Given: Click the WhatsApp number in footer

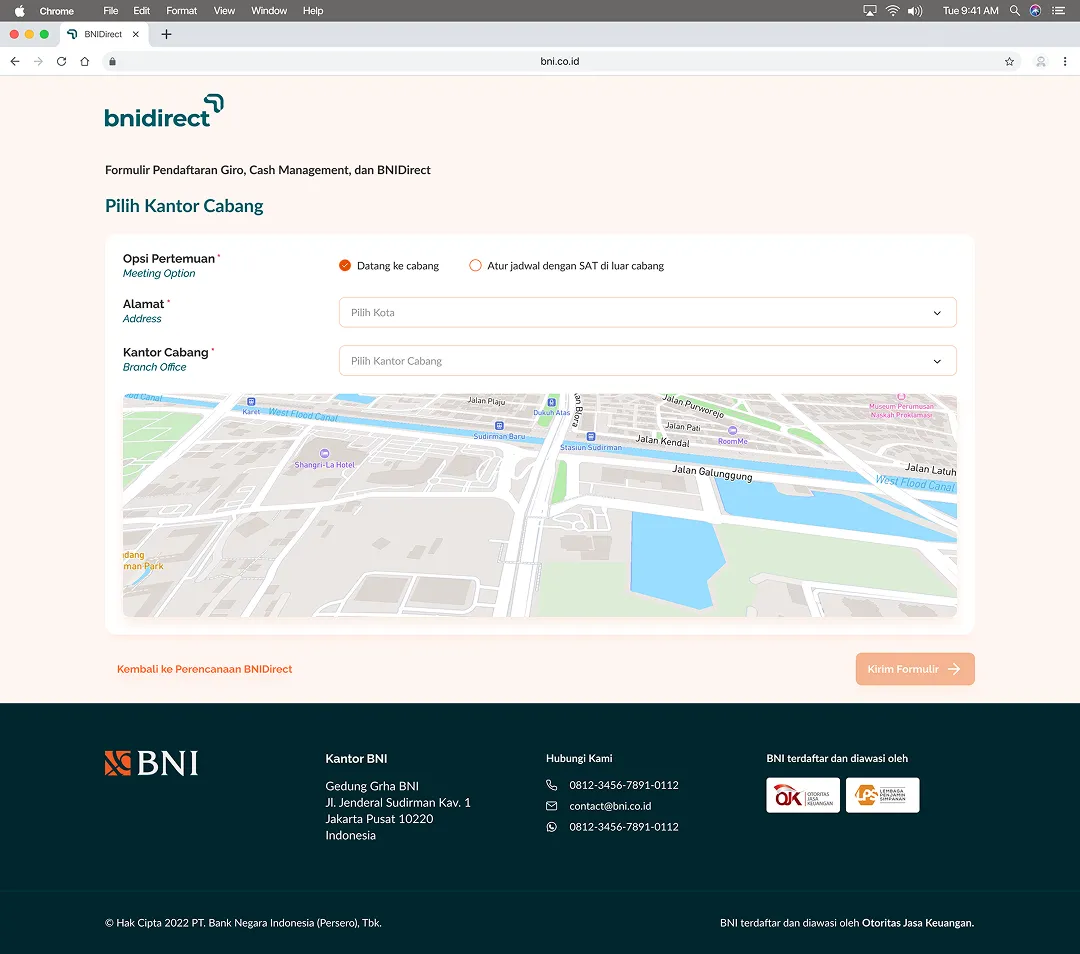Looking at the screenshot, I should (x=623, y=827).
